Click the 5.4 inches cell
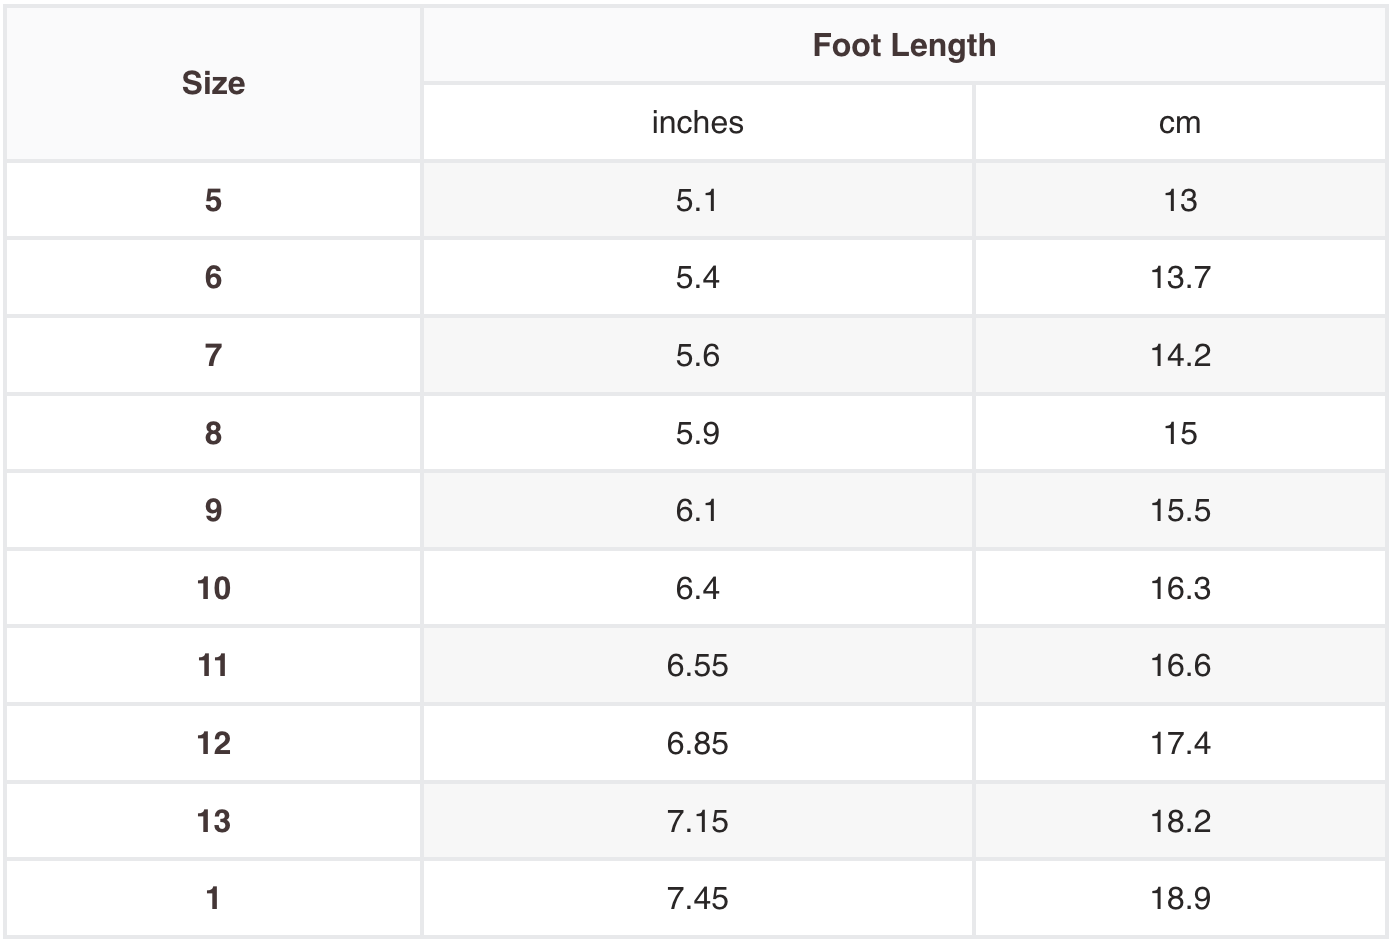 [697, 277]
